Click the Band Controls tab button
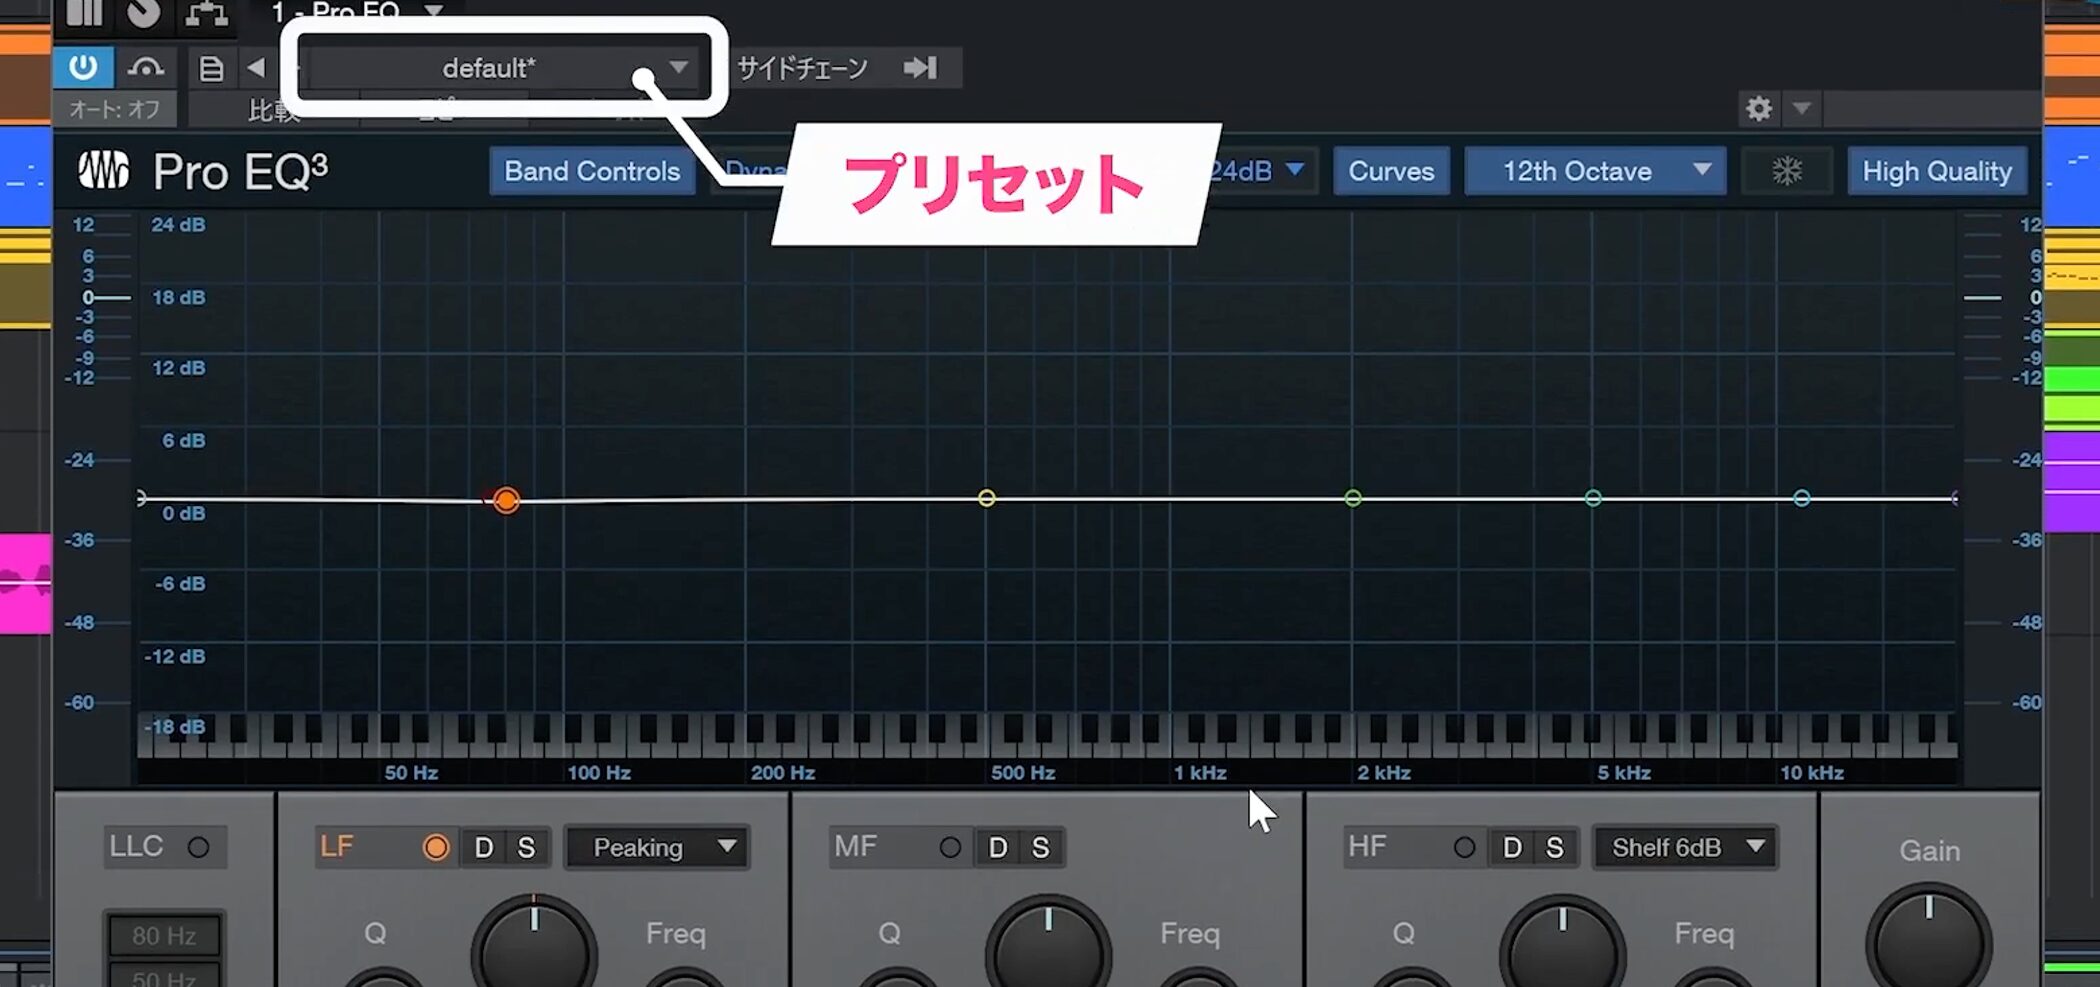The image size is (2100, 987). pos(592,171)
